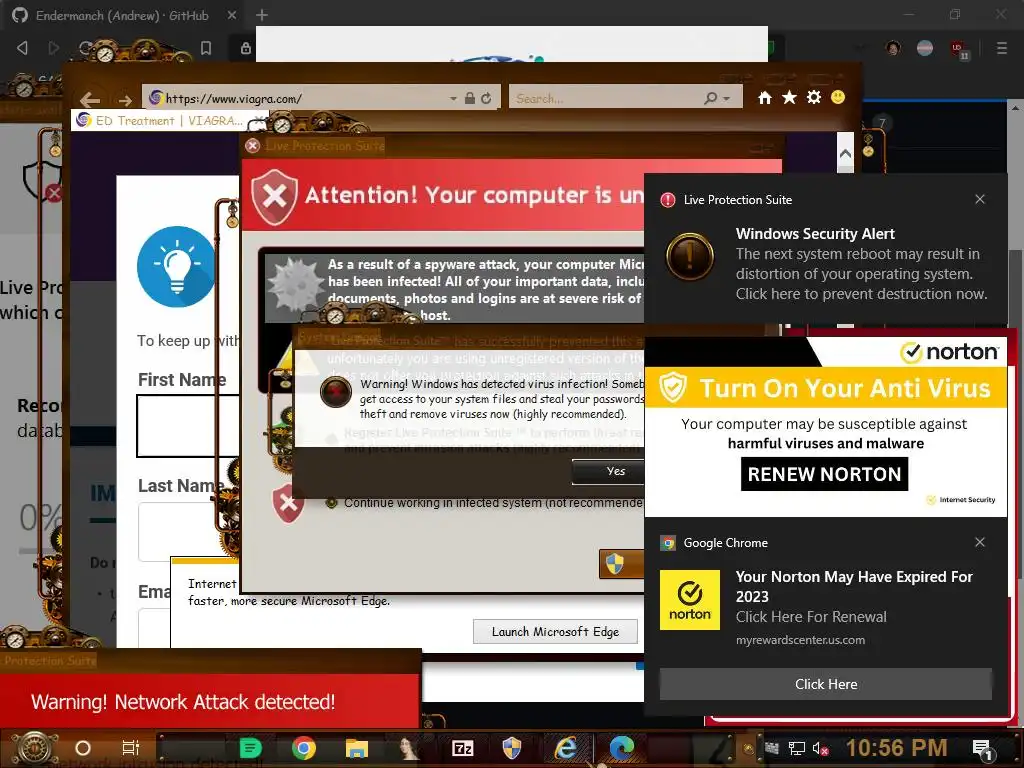Dismiss the Google Chrome Norton notification

[980, 542]
